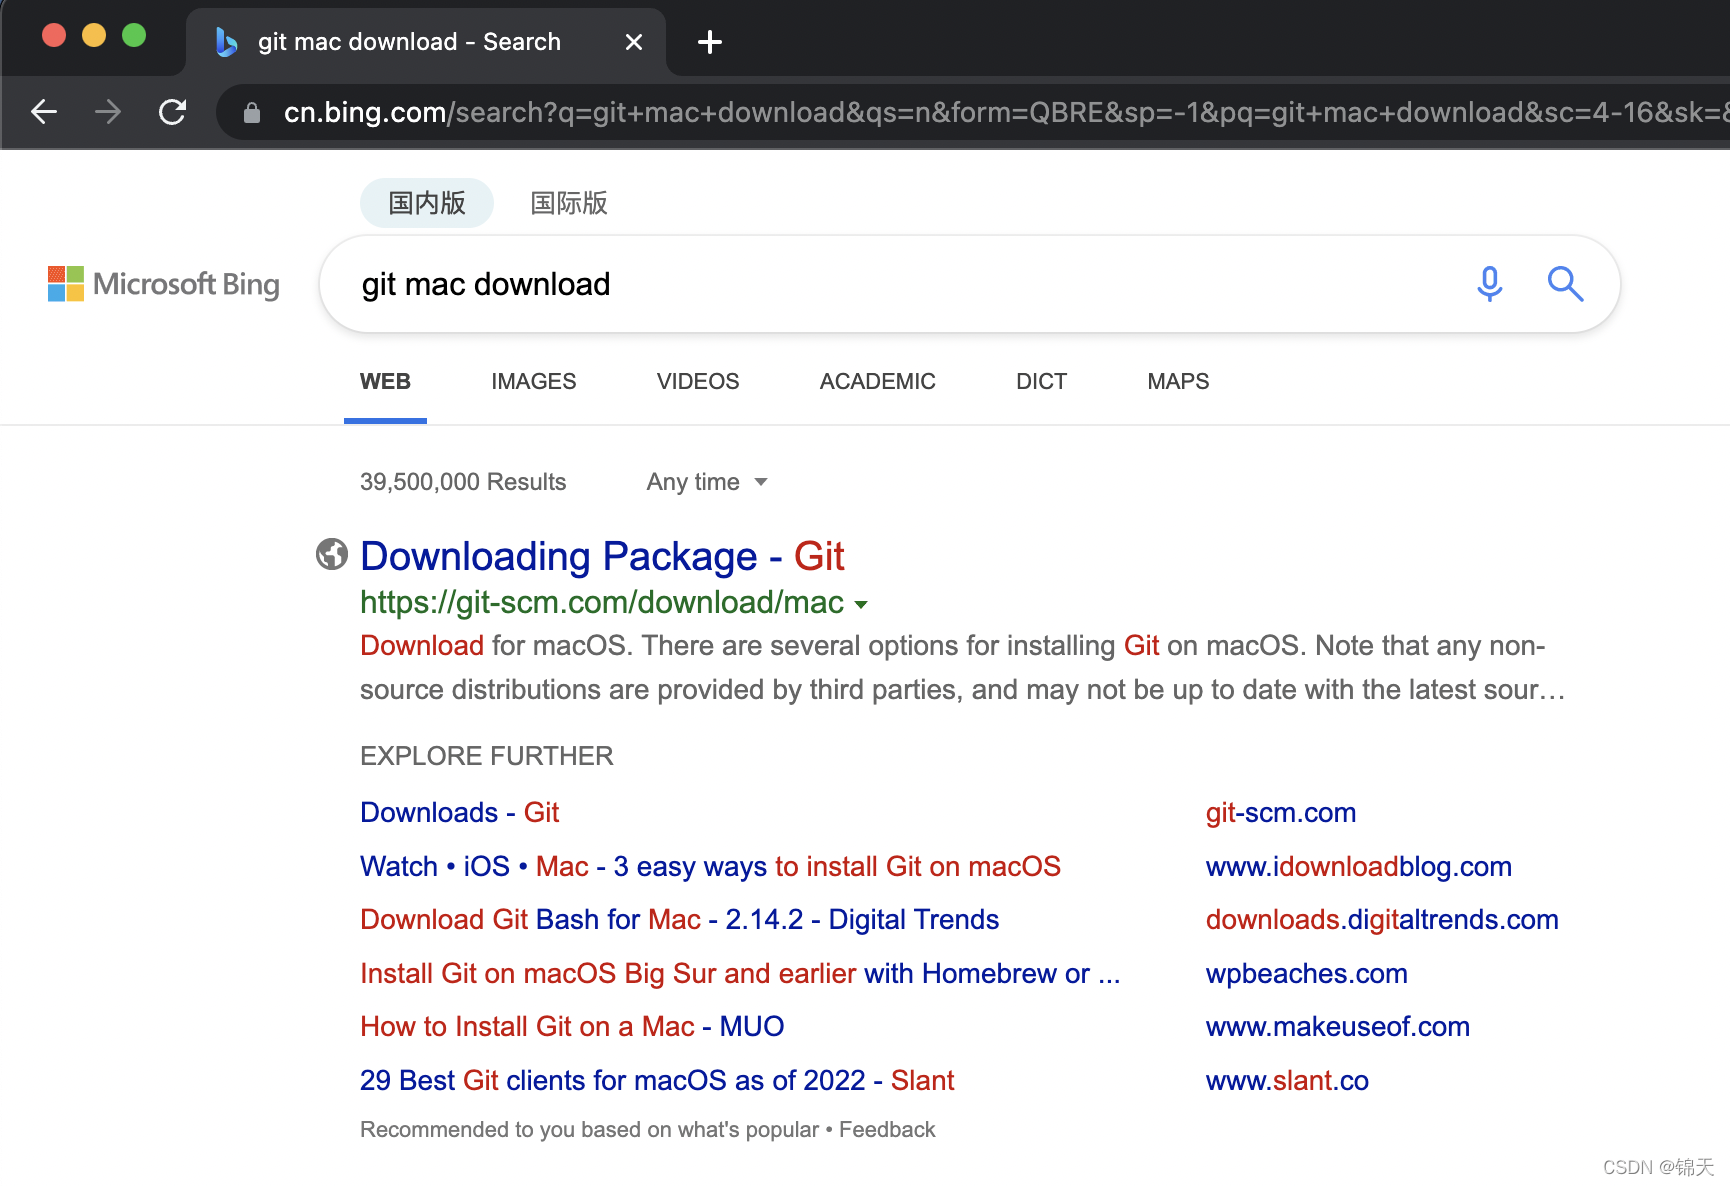Click the Feedback link under recommendations
Viewport: 1730px width, 1186px height.
pos(887,1129)
